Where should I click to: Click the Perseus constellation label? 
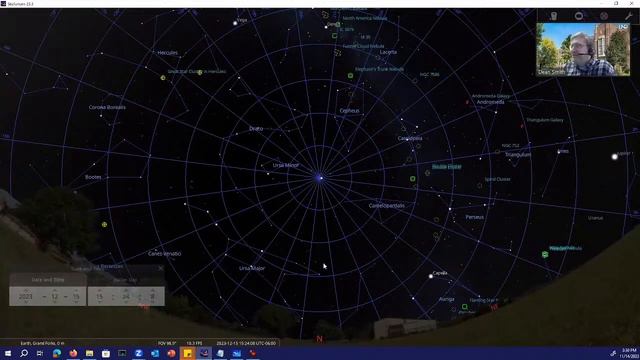point(474,217)
